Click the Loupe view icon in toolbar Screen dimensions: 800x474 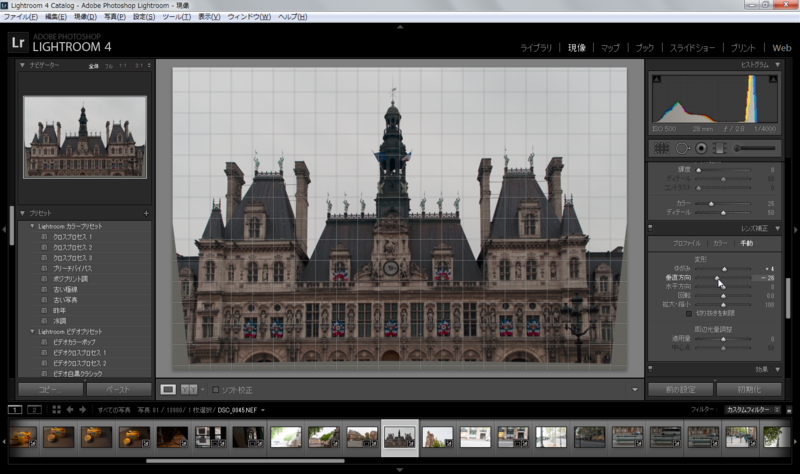(x=168, y=389)
